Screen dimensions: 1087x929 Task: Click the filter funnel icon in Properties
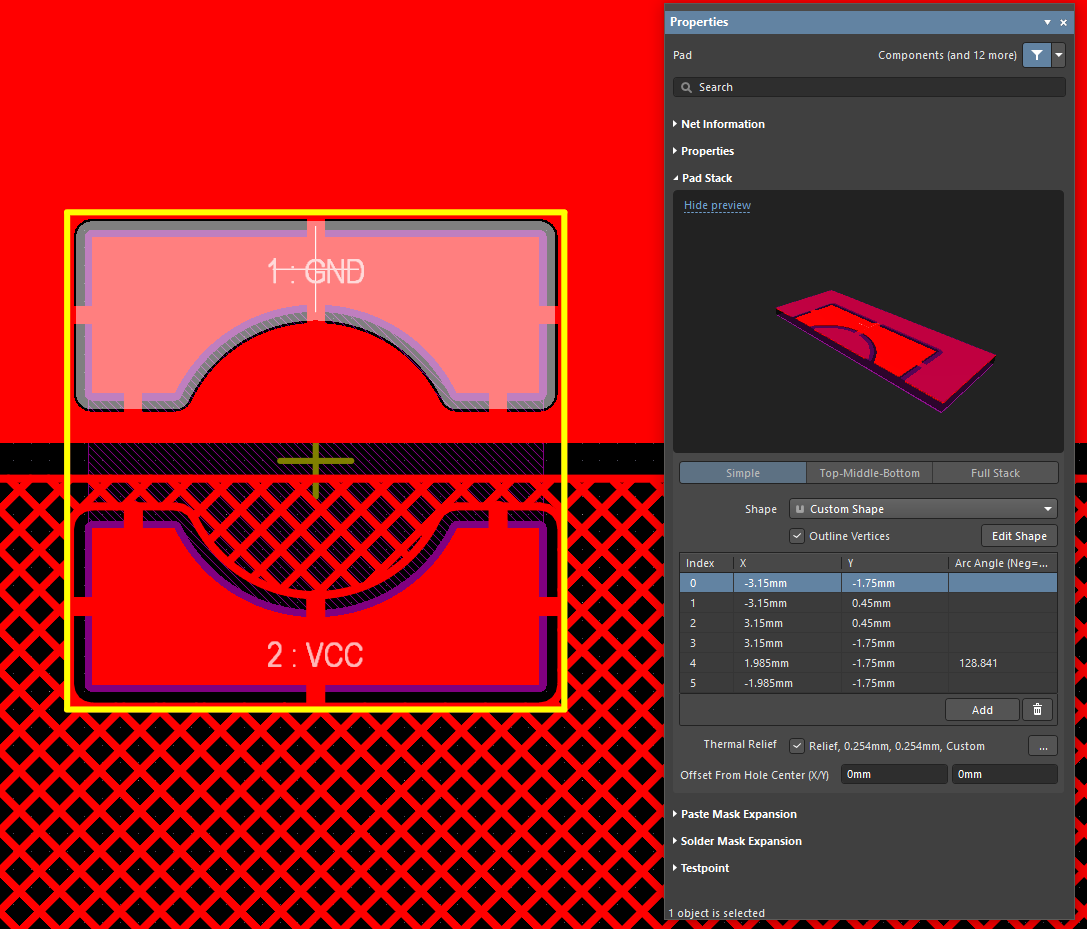coord(1036,55)
